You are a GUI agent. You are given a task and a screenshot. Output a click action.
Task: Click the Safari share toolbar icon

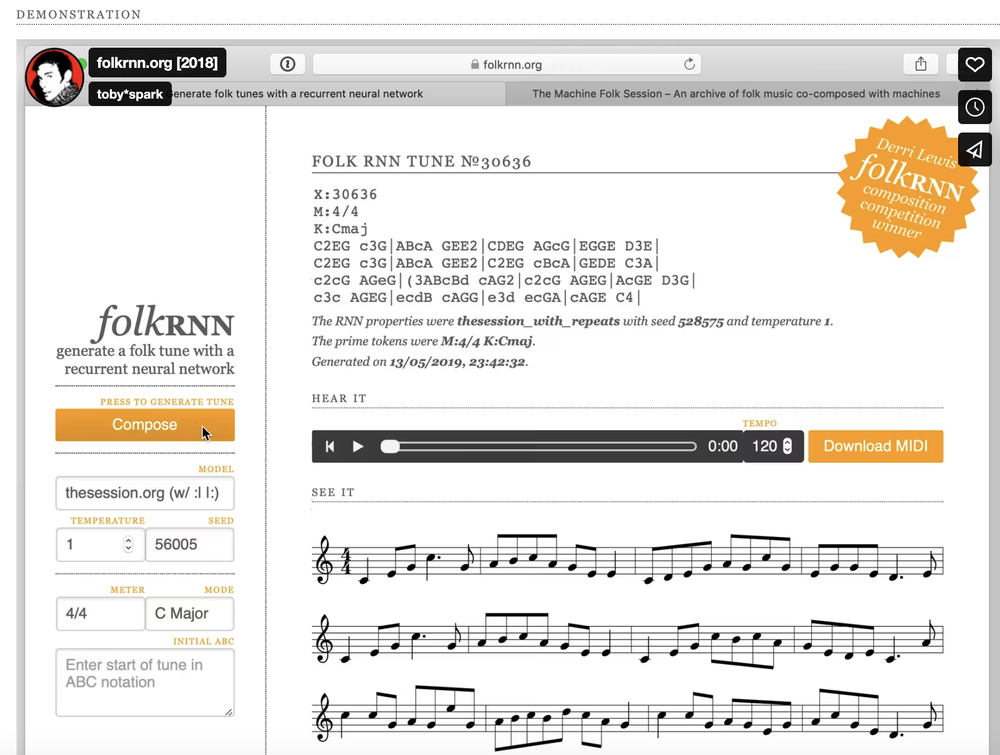point(920,64)
